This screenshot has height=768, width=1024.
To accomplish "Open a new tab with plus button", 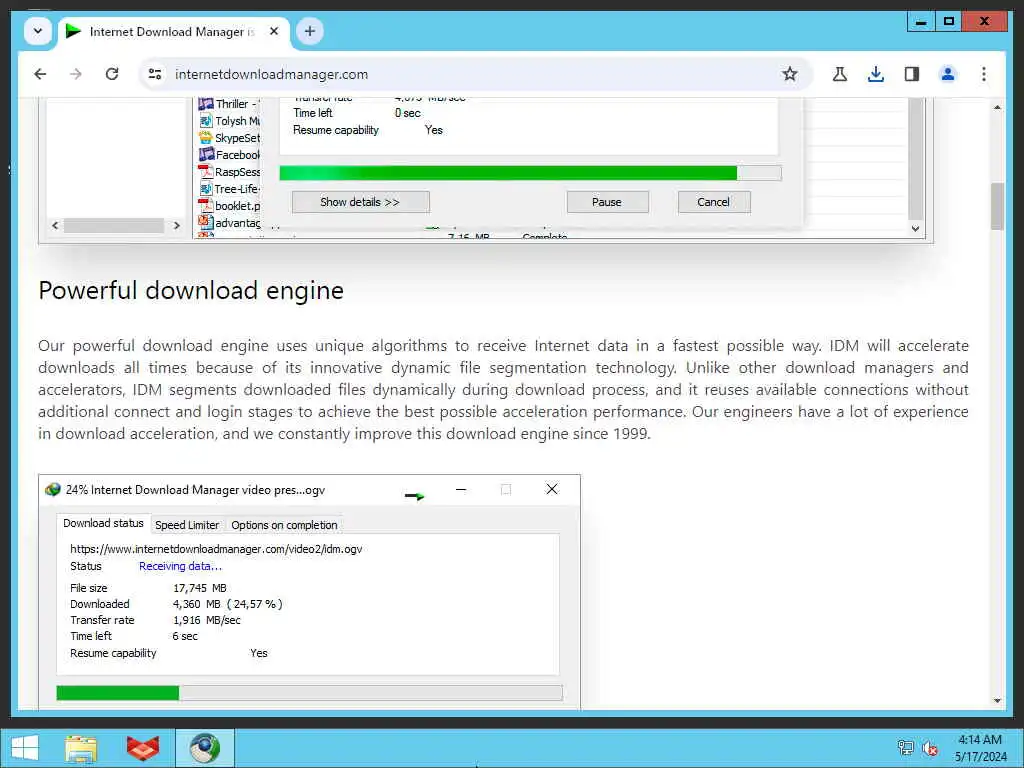I will [x=310, y=31].
